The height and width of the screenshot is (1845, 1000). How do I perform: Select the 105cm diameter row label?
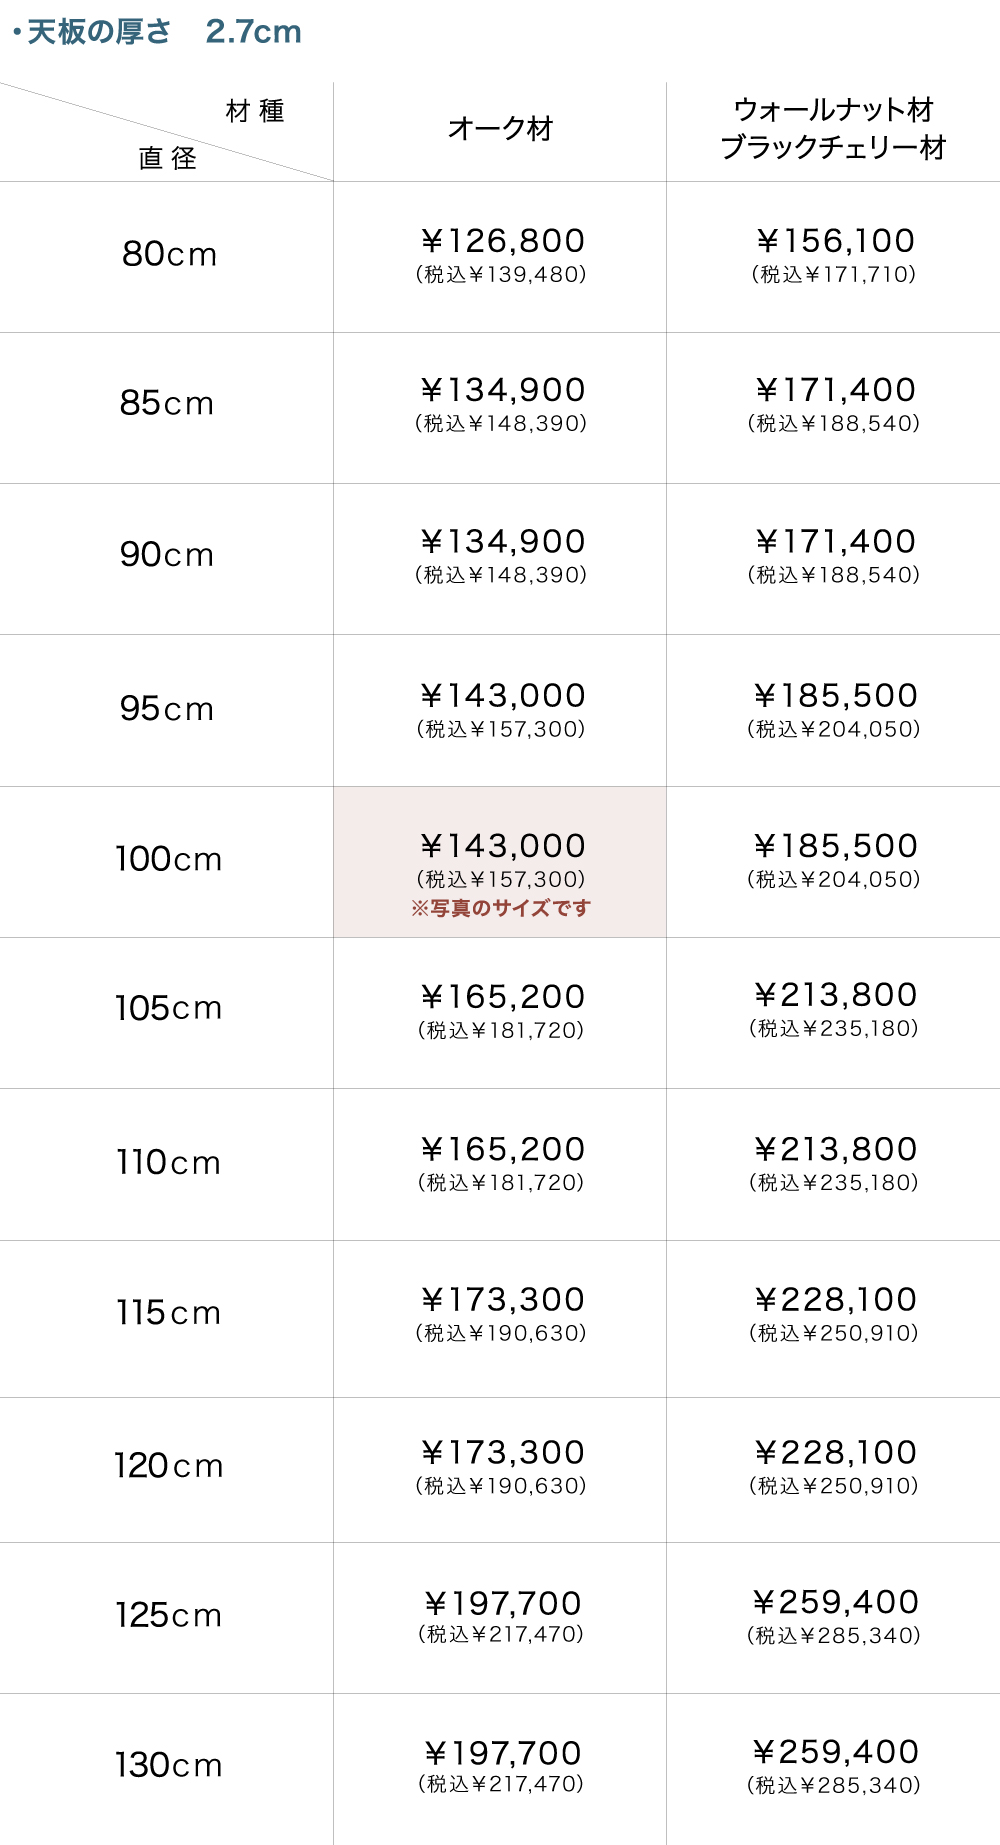tap(168, 1008)
